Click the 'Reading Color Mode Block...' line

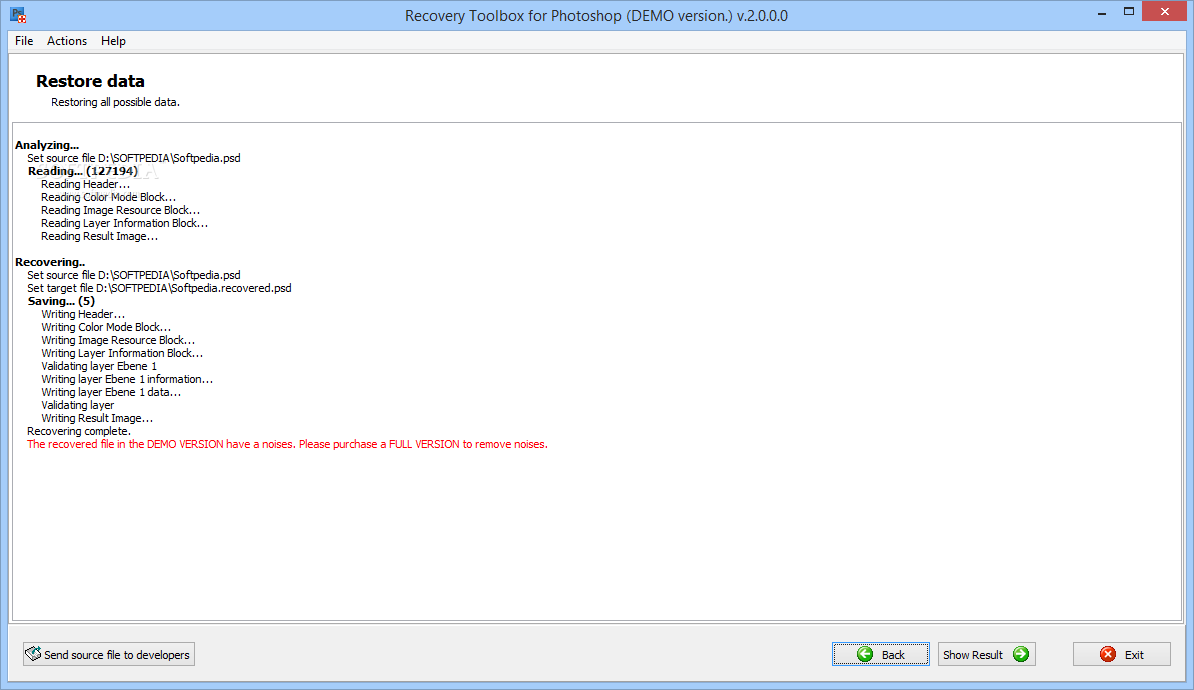pos(108,197)
